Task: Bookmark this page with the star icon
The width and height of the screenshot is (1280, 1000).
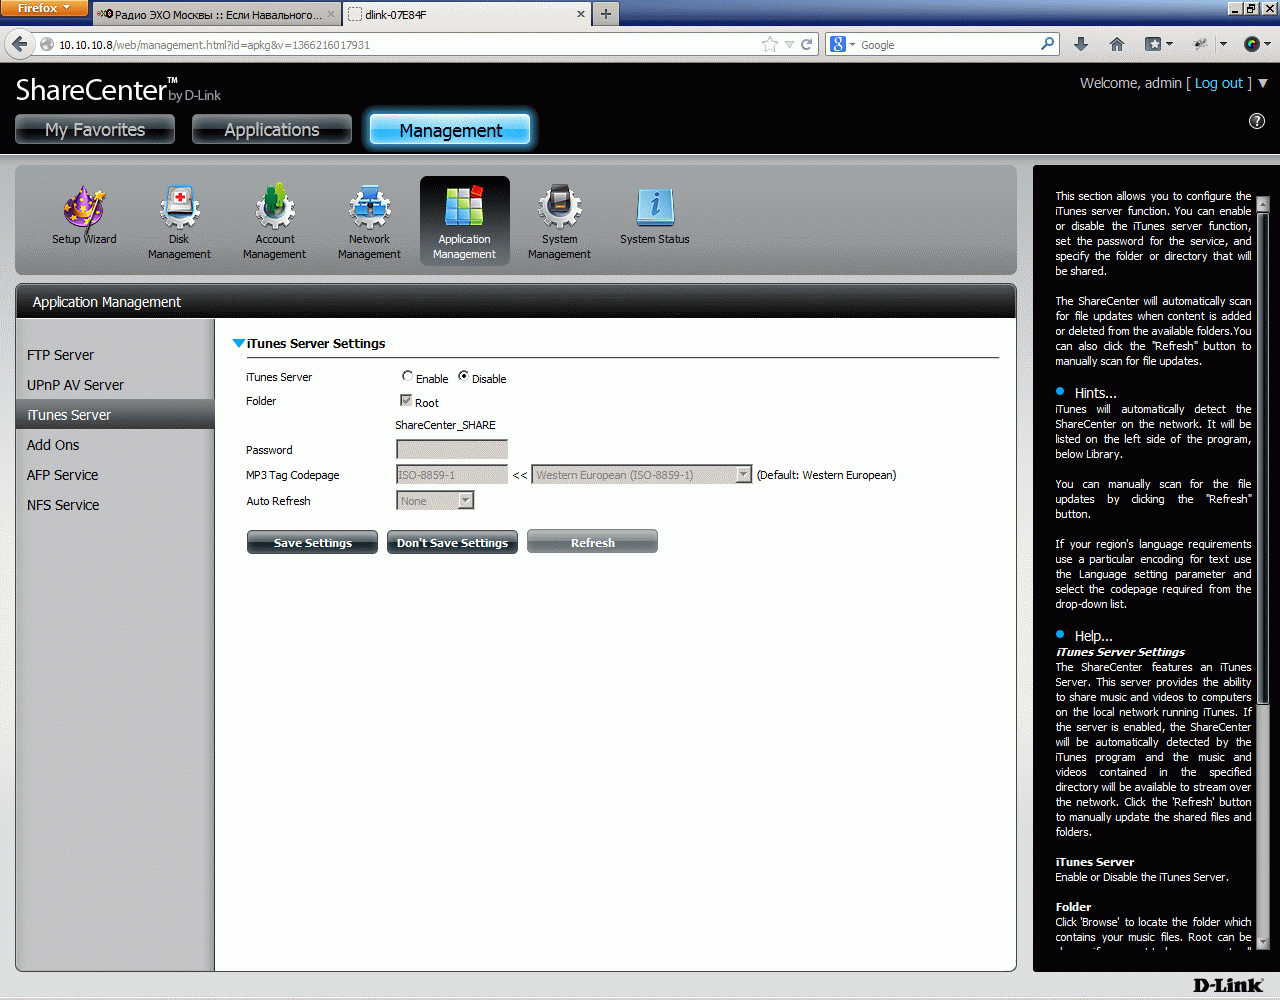Action: pos(769,44)
